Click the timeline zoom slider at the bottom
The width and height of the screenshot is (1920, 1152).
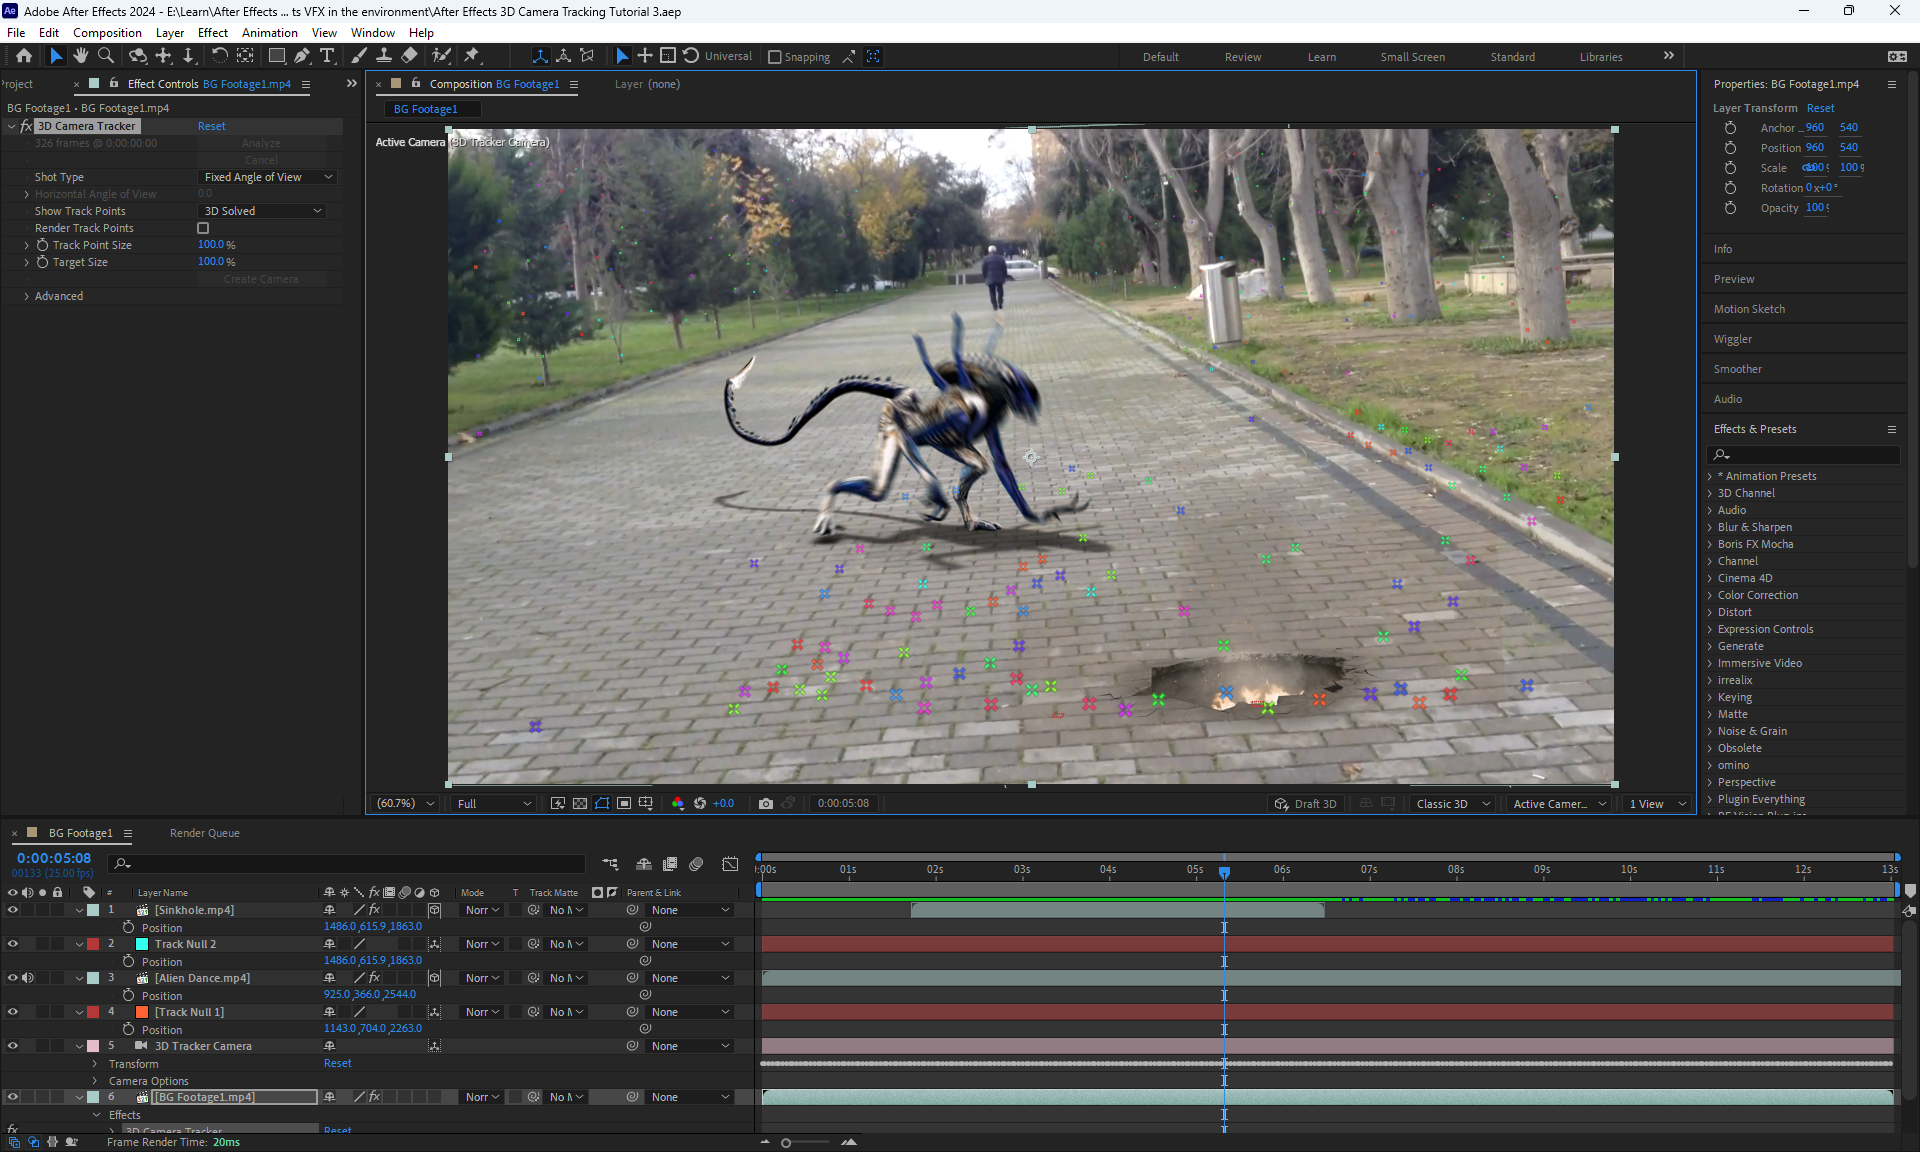pyautogui.click(x=786, y=1142)
